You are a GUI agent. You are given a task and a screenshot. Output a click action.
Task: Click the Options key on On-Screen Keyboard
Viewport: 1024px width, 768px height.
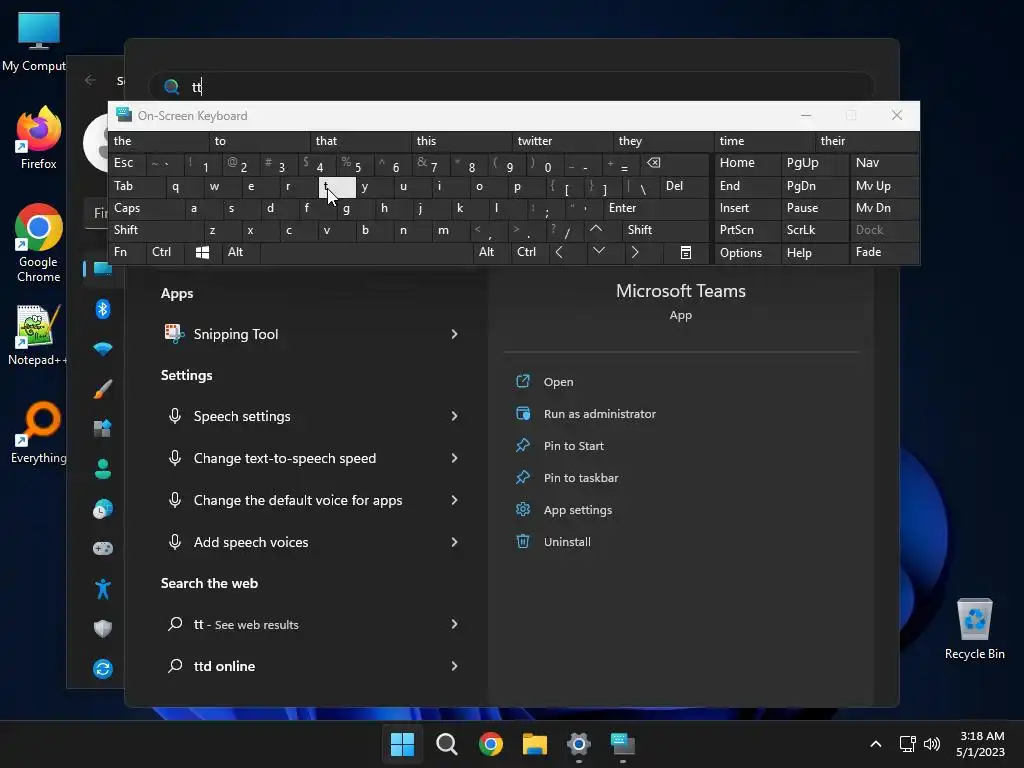pyautogui.click(x=748, y=253)
